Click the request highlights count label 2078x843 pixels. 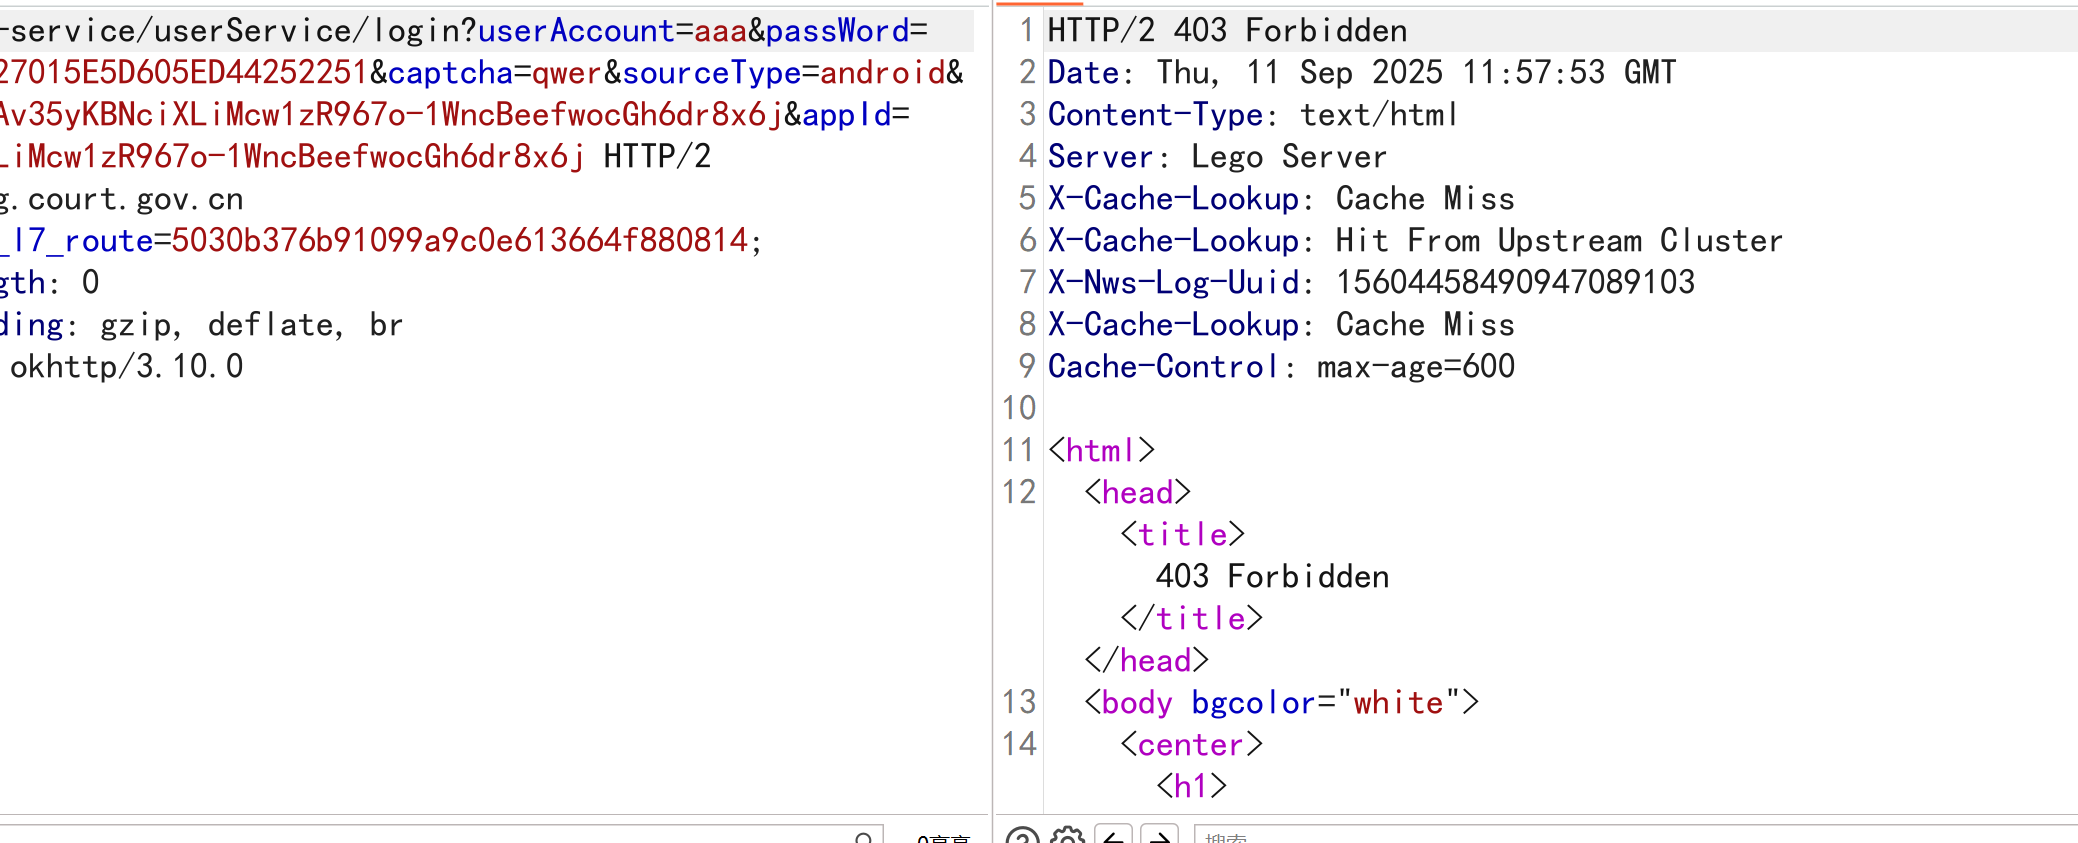943,838
